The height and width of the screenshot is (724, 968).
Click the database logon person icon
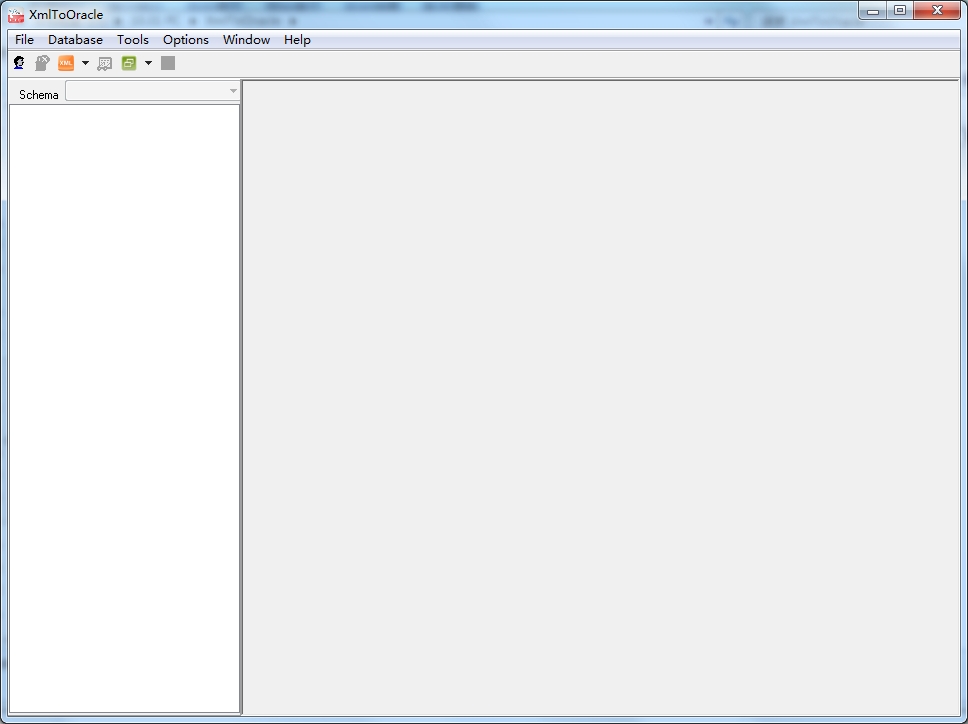[19, 63]
